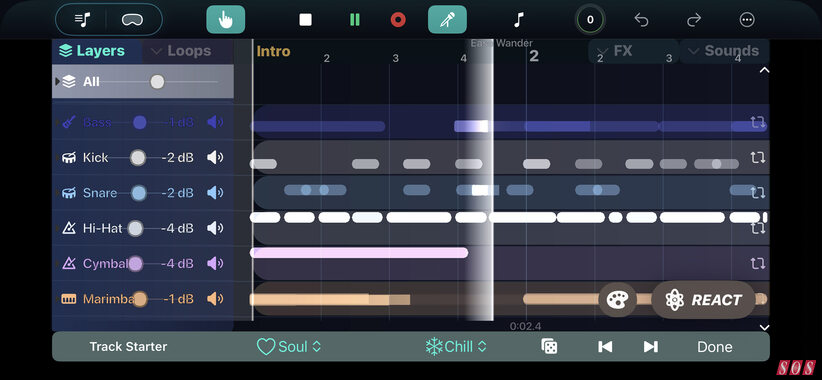Select the Kick drum layer icon
The width and height of the screenshot is (822, 380).
(69, 157)
